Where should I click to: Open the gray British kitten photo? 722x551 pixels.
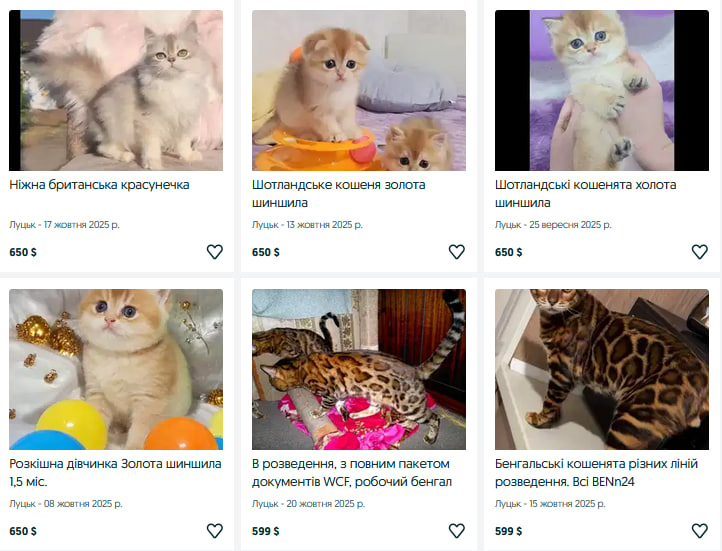[116, 90]
